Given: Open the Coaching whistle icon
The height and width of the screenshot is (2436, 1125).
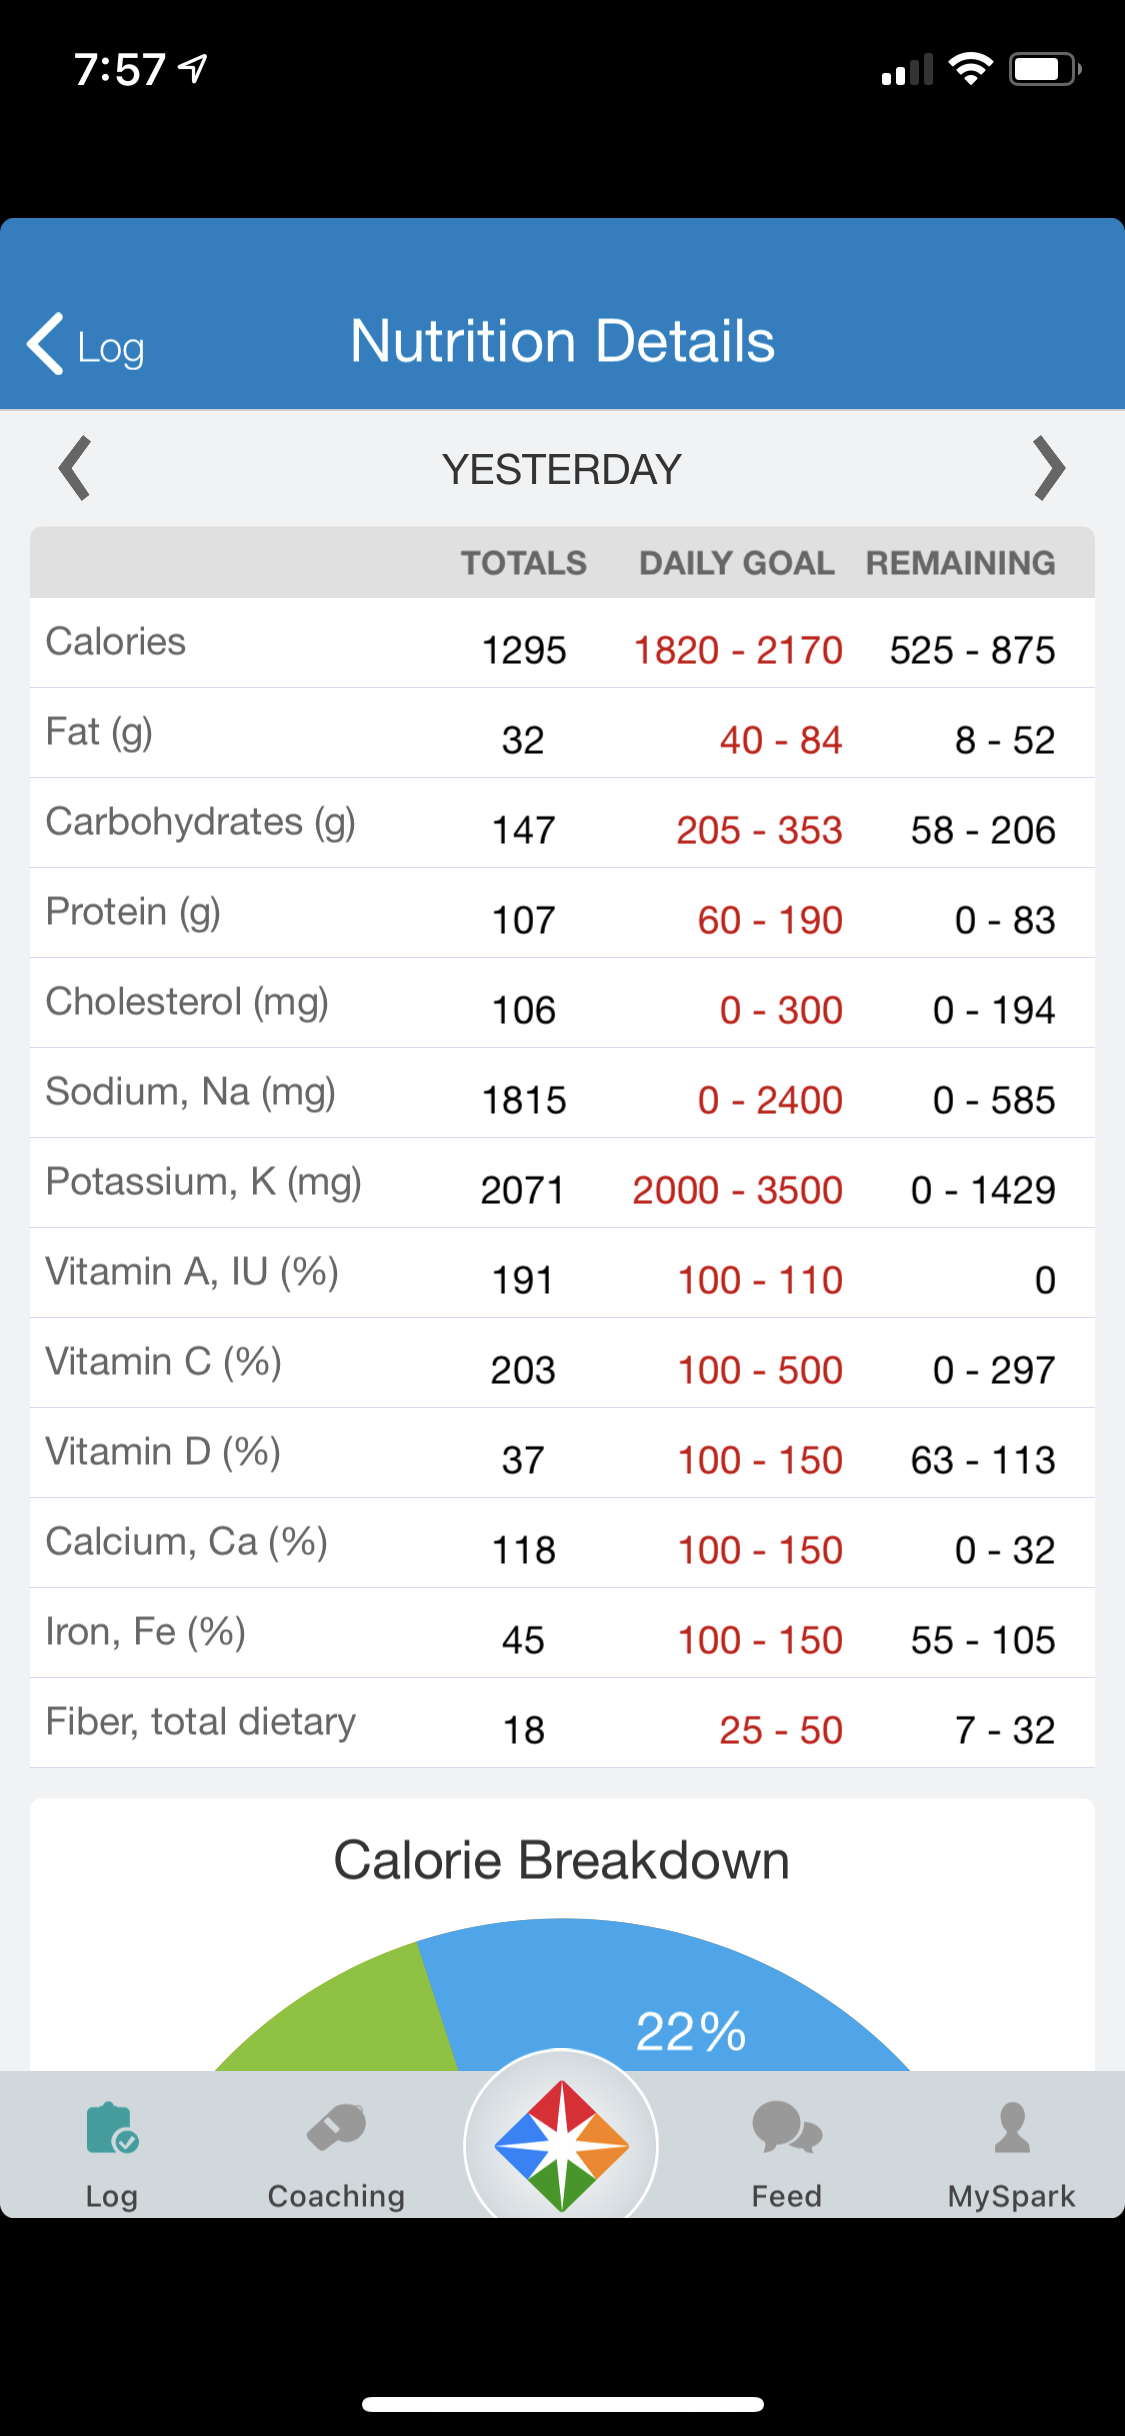Looking at the screenshot, I should click(337, 2127).
